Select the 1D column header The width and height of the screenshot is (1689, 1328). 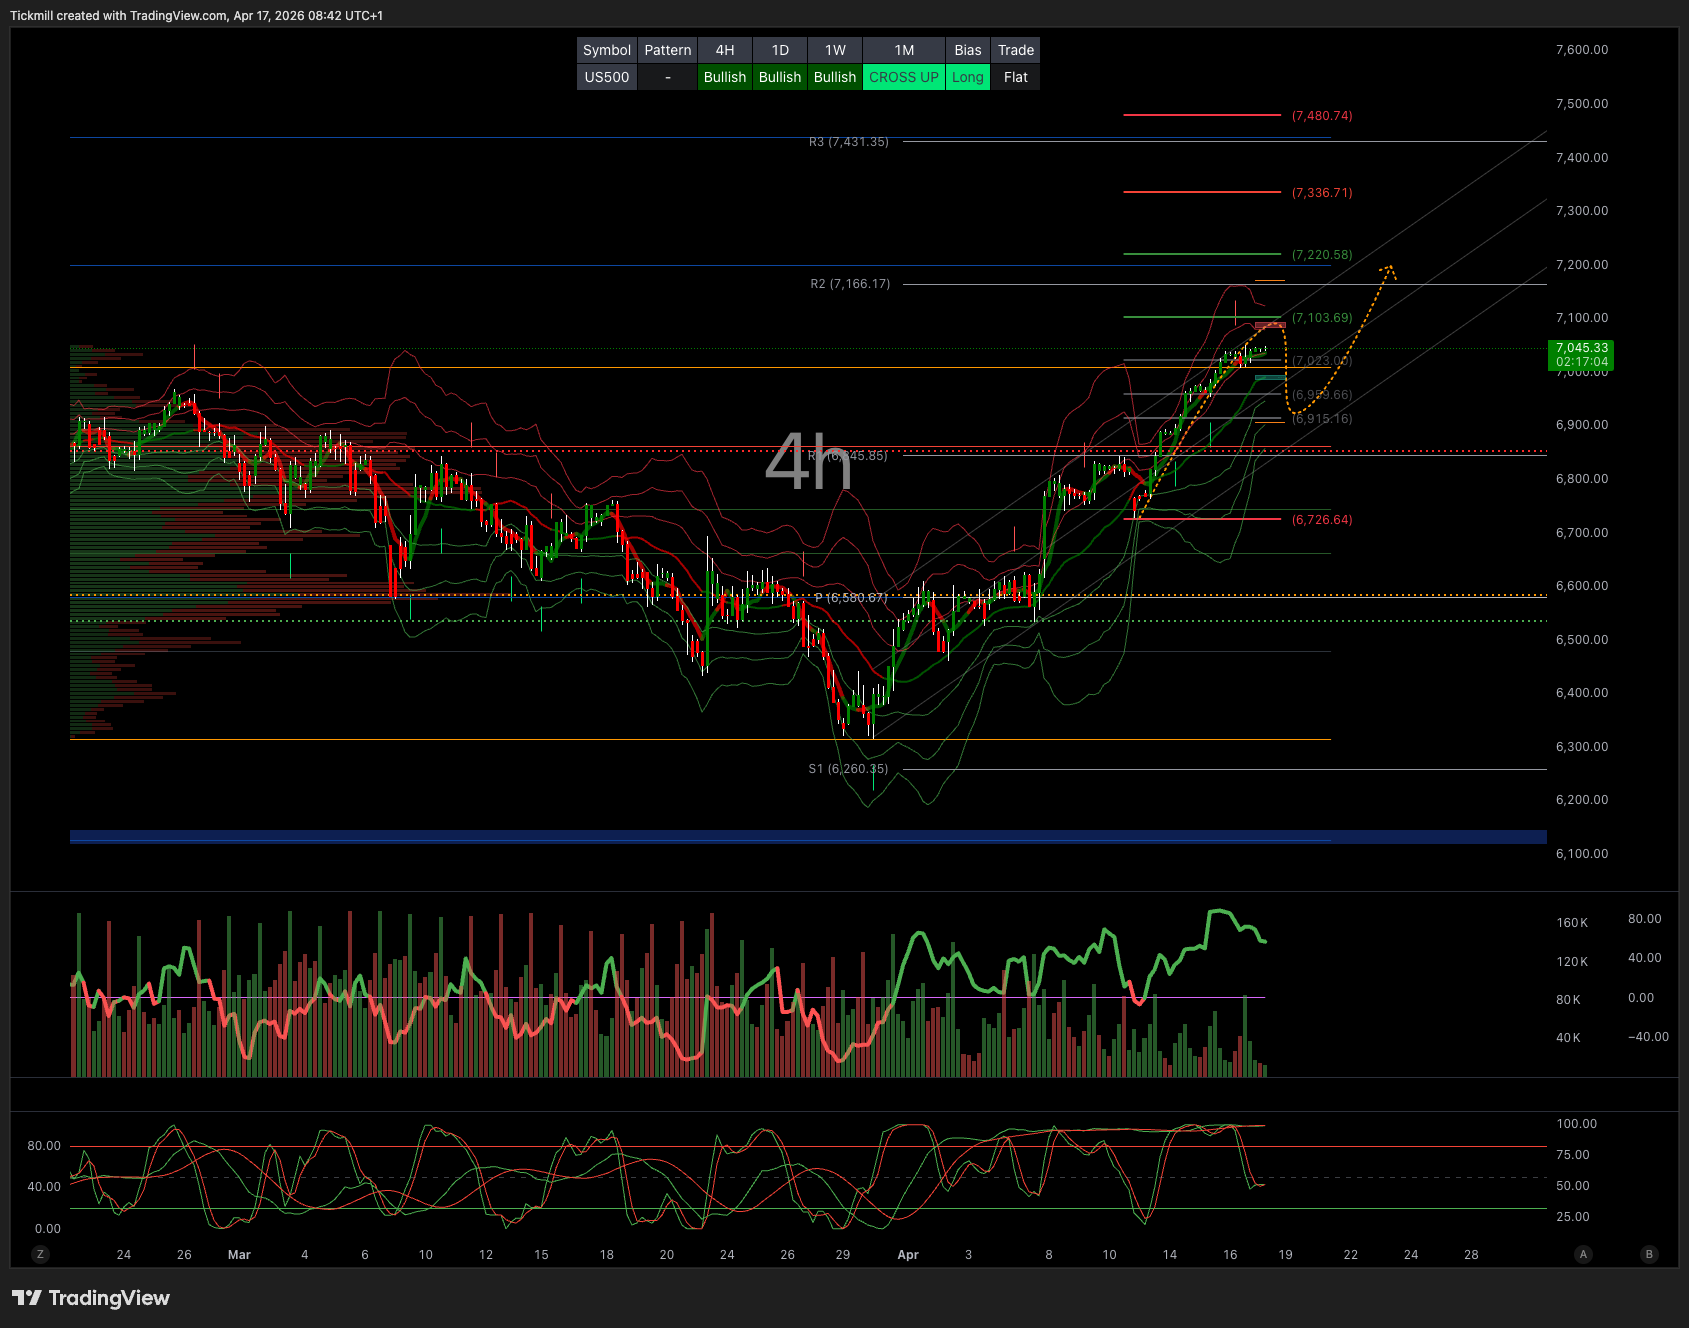coord(780,50)
